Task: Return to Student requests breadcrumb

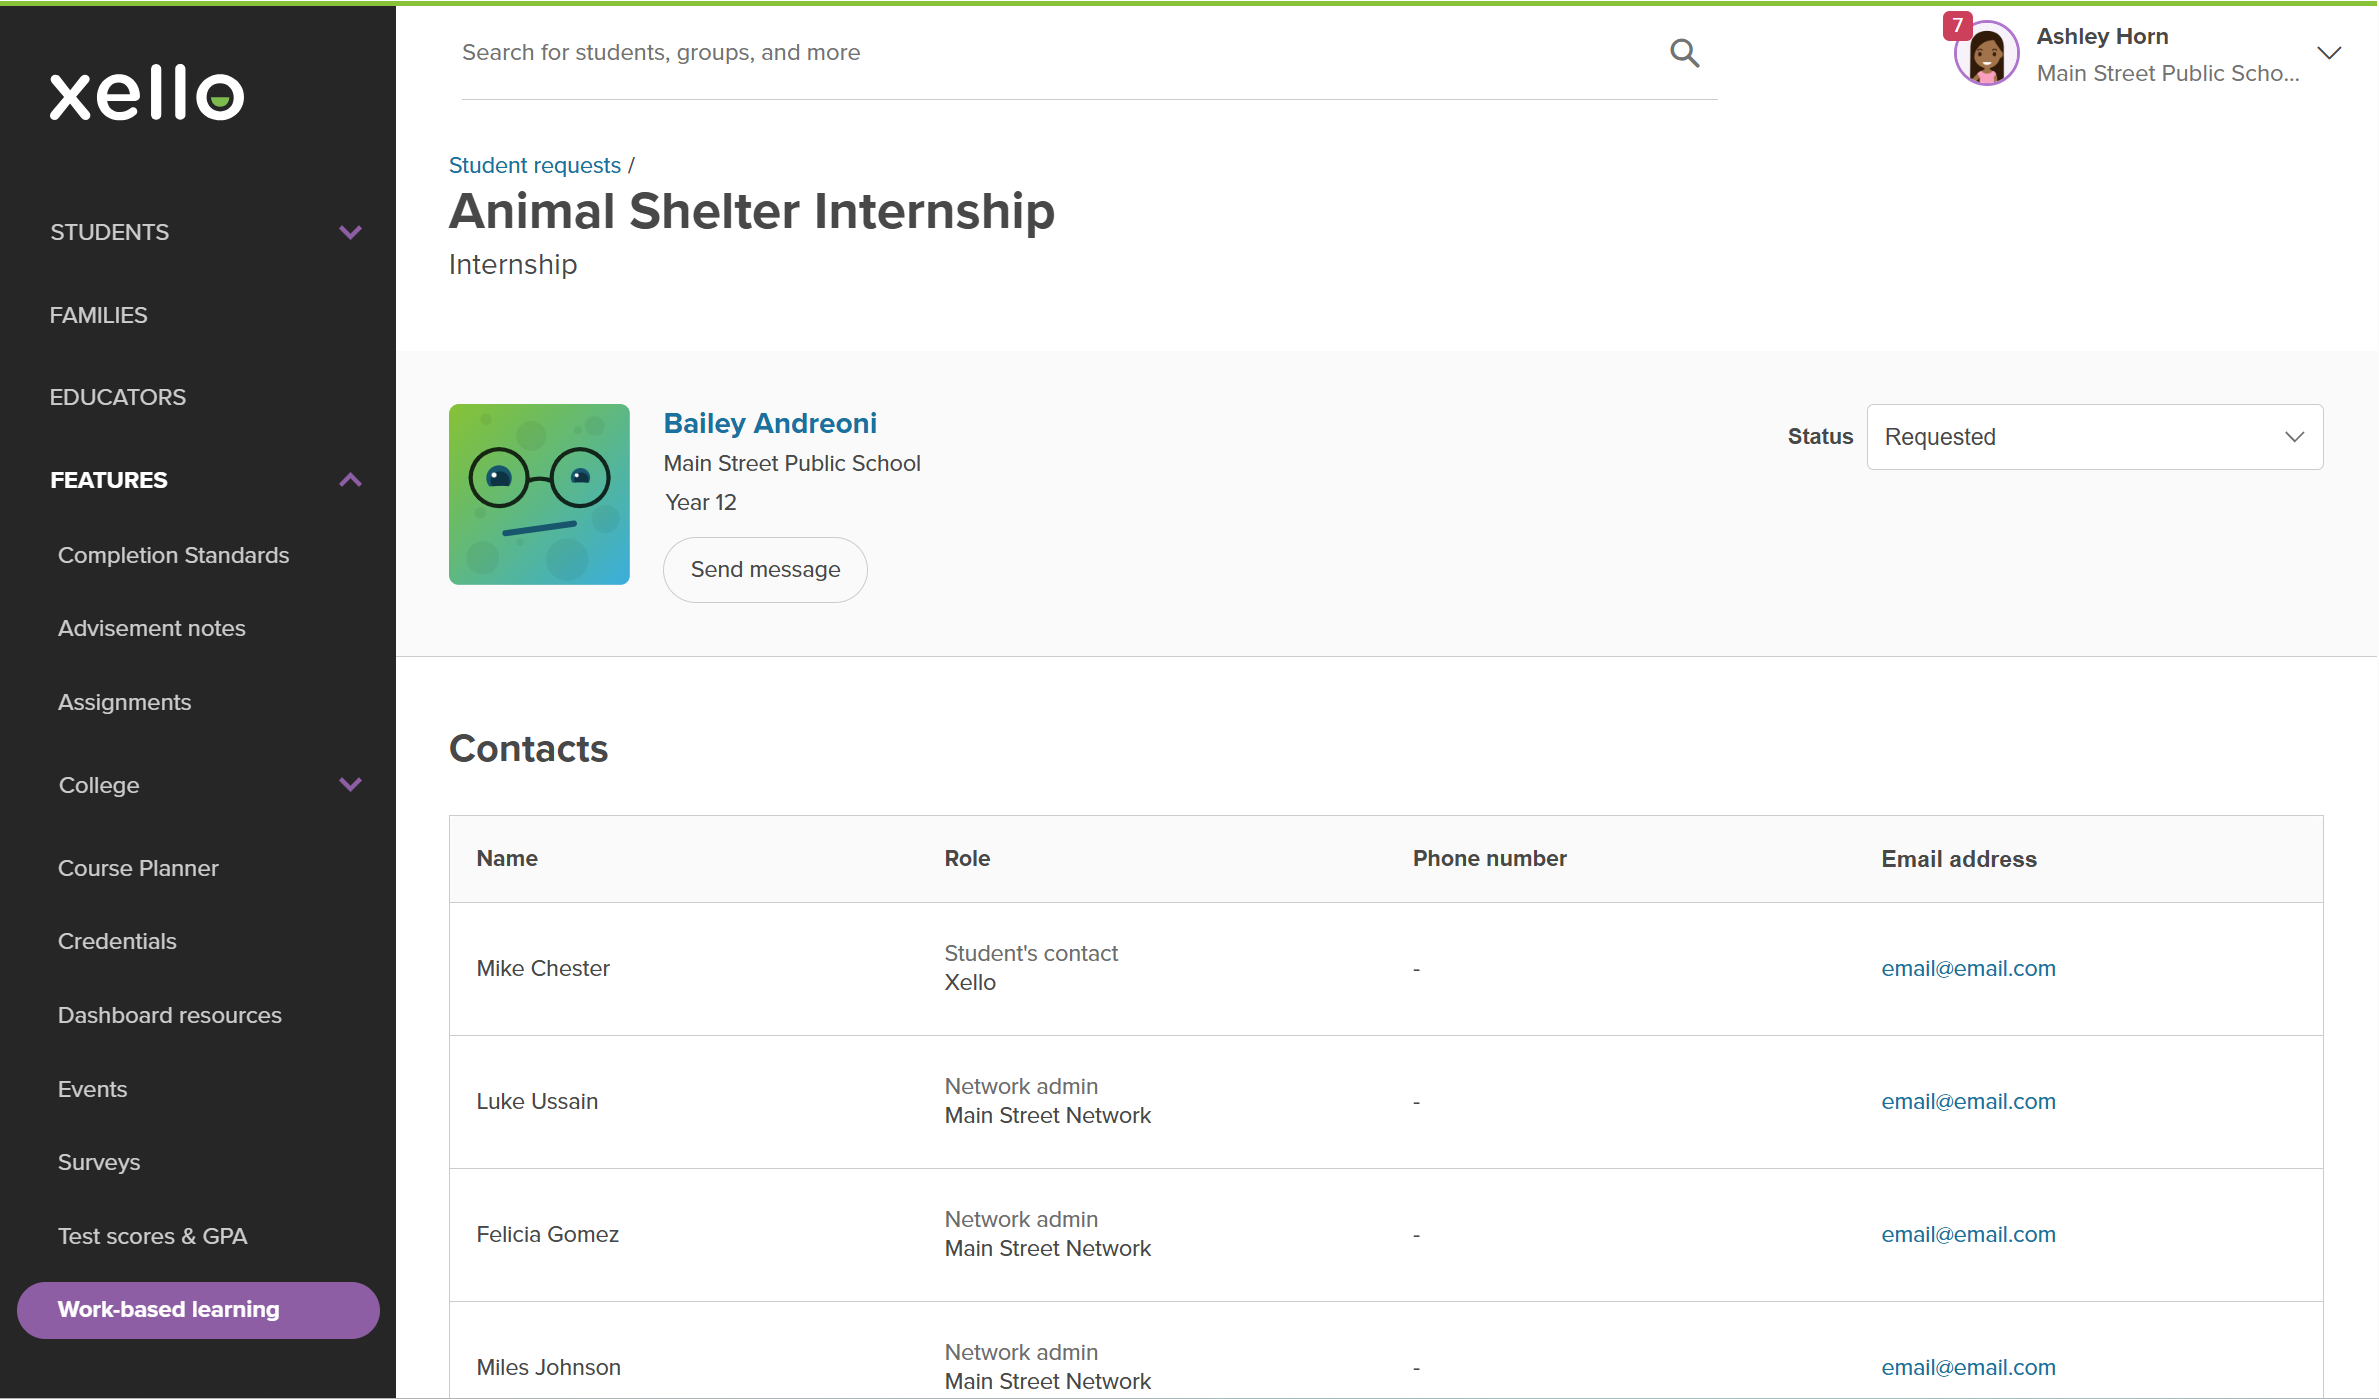Action: 534,165
